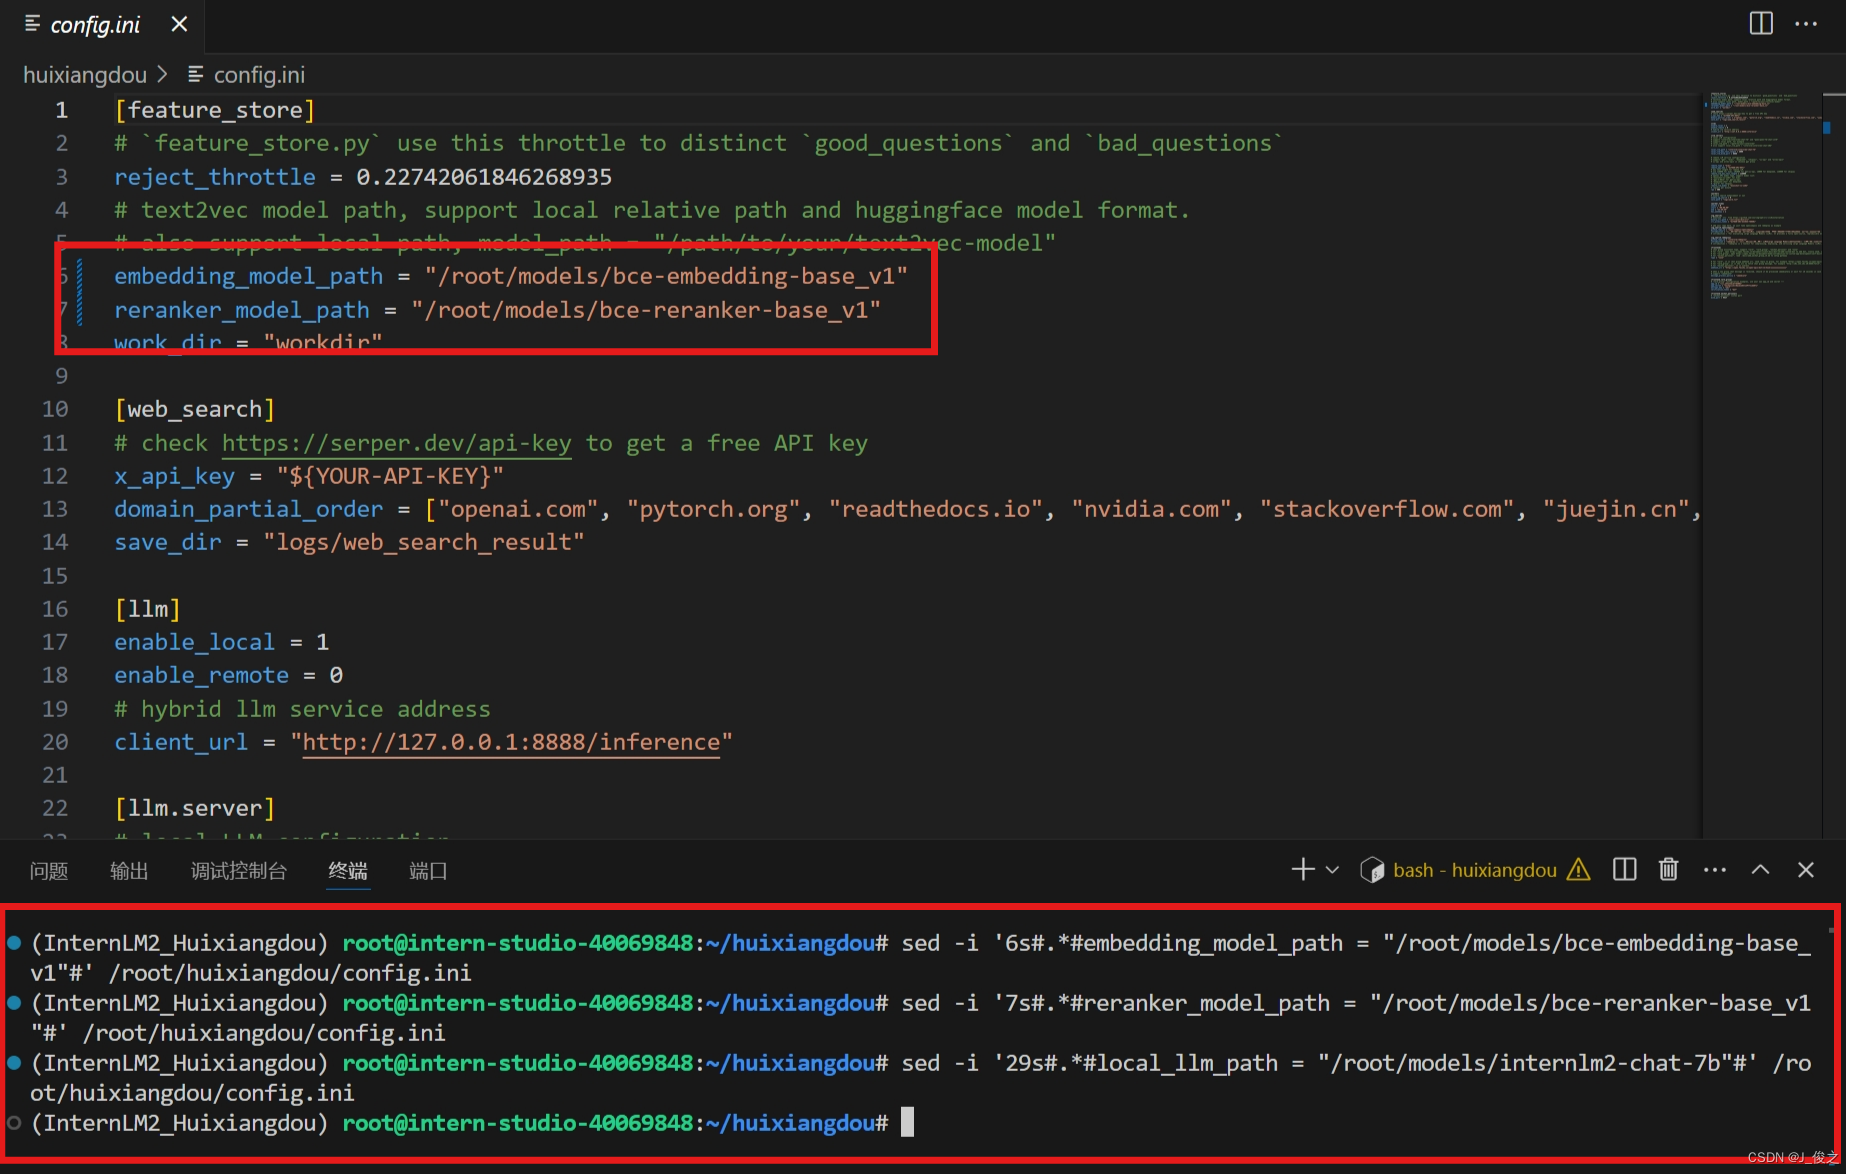Click the bash shell icon in terminal header

1372,870
